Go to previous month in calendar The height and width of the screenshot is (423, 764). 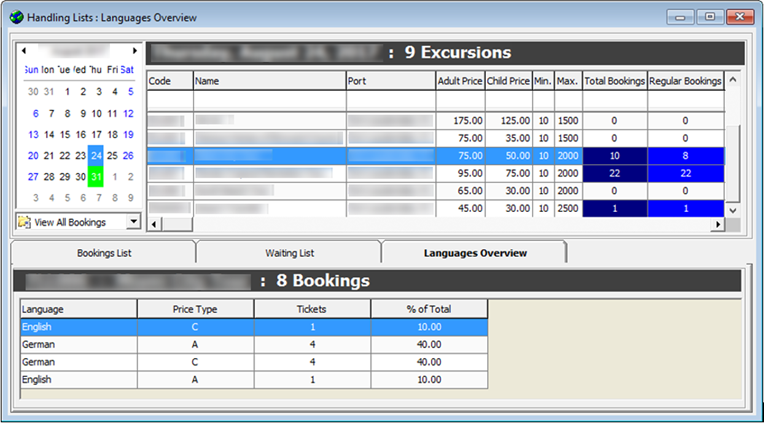click(x=23, y=51)
